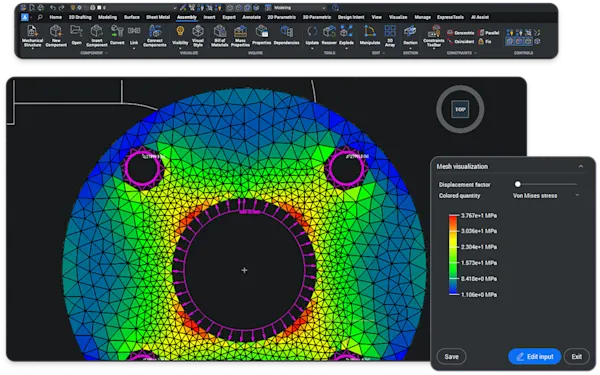Click the Redo arrow in quick access bar
The height and width of the screenshot is (375, 600).
coord(61,8)
